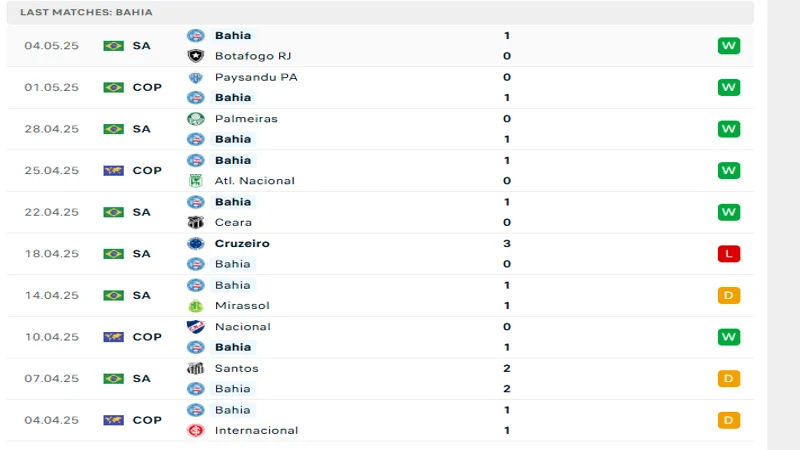Click the COP competition flag on 25.04.25 row
Screen dimensions: 800x450
(113, 170)
